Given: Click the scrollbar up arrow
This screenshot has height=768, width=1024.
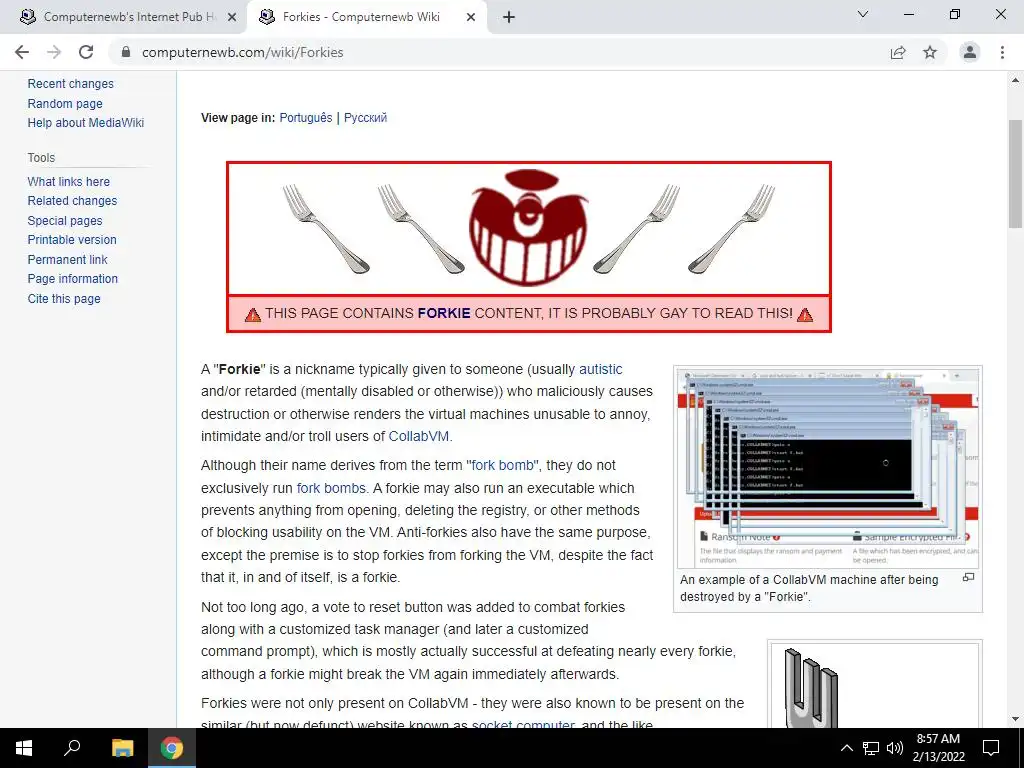Looking at the screenshot, I should (1015, 80).
